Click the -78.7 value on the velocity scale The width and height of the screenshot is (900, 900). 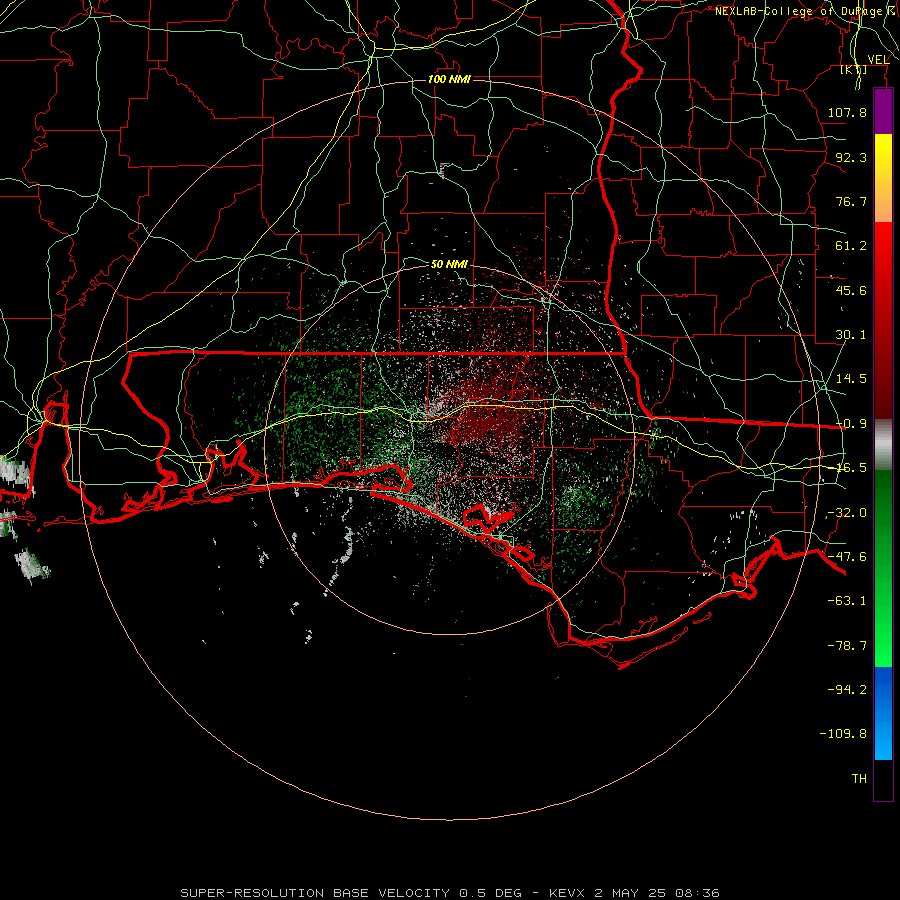click(847, 646)
